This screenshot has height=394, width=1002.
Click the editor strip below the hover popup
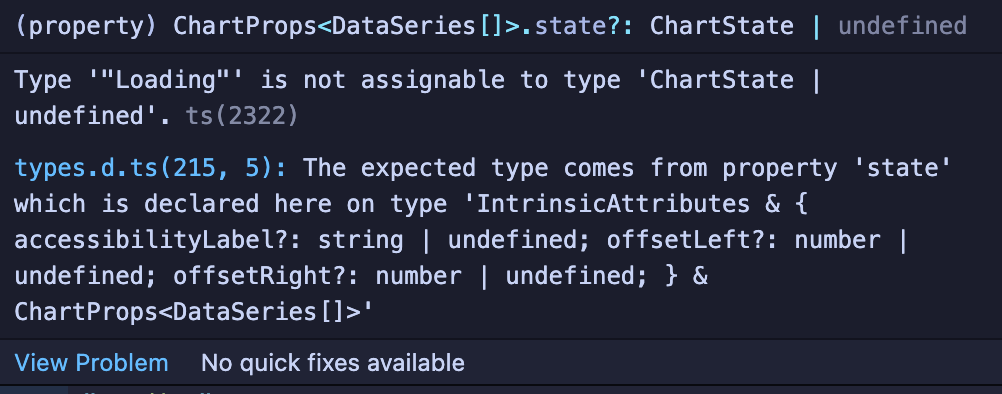[501, 390]
